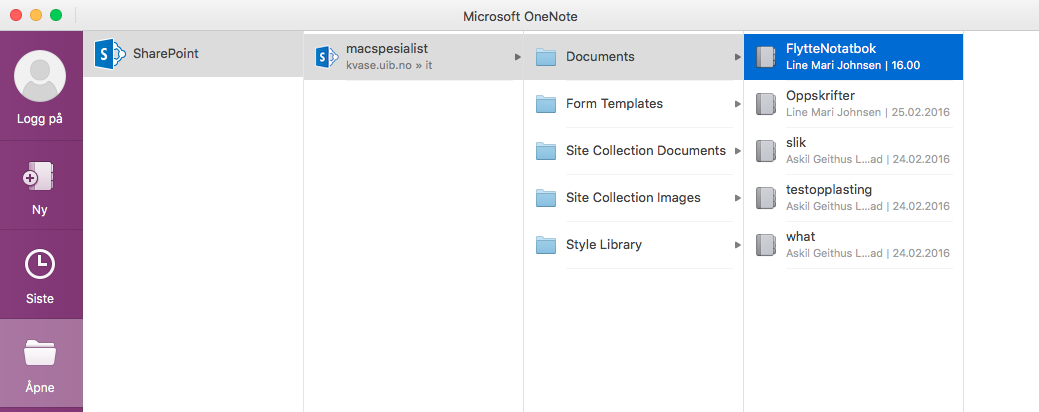Click the Ny new notebook icon

41,177
